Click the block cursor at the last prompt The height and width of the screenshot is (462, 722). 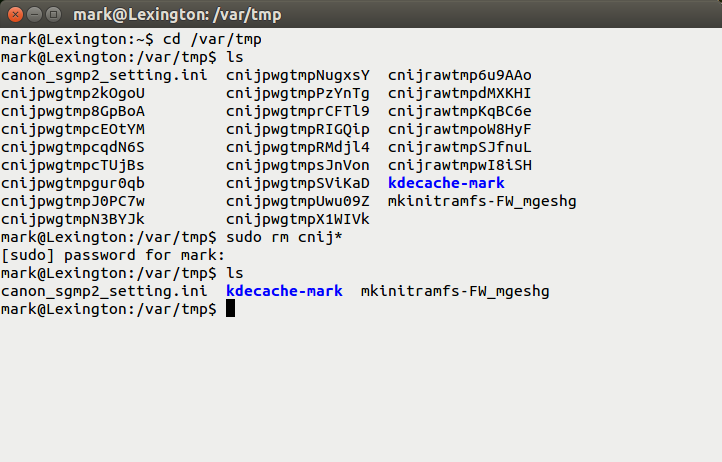(230, 309)
